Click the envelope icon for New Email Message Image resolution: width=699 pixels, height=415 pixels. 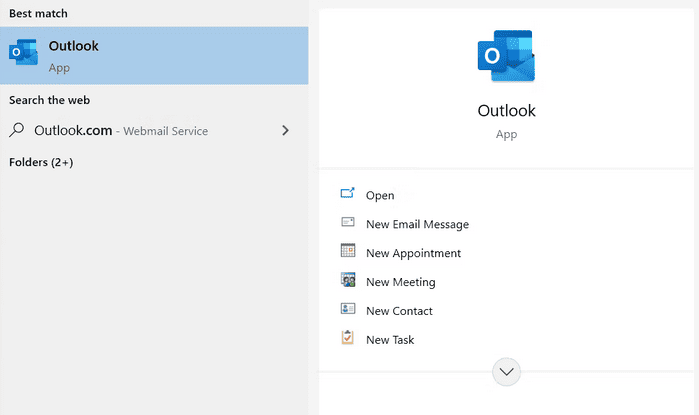(348, 223)
